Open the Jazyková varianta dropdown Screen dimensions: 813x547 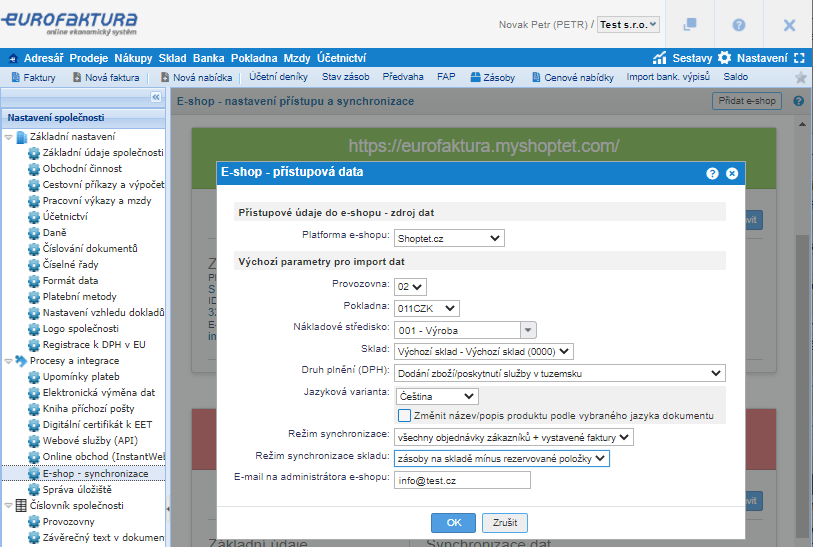[436, 396]
